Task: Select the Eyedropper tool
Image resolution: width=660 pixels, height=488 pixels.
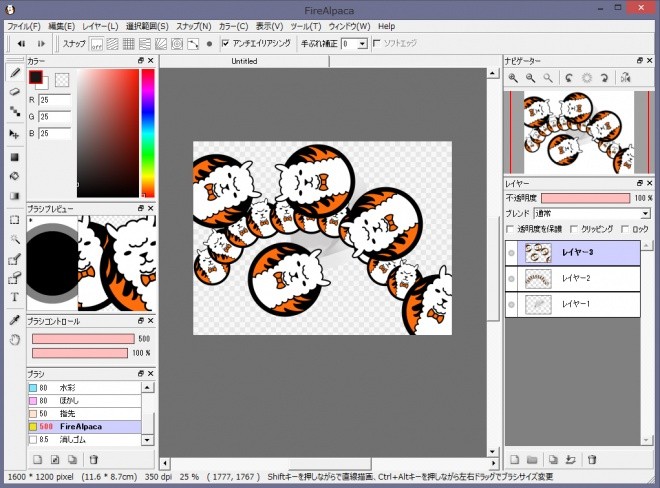Action: (15, 320)
